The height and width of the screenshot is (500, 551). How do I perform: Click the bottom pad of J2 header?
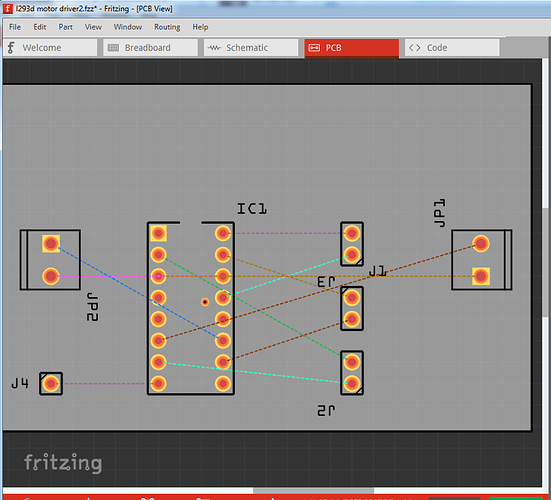click(x=352, y=384)
